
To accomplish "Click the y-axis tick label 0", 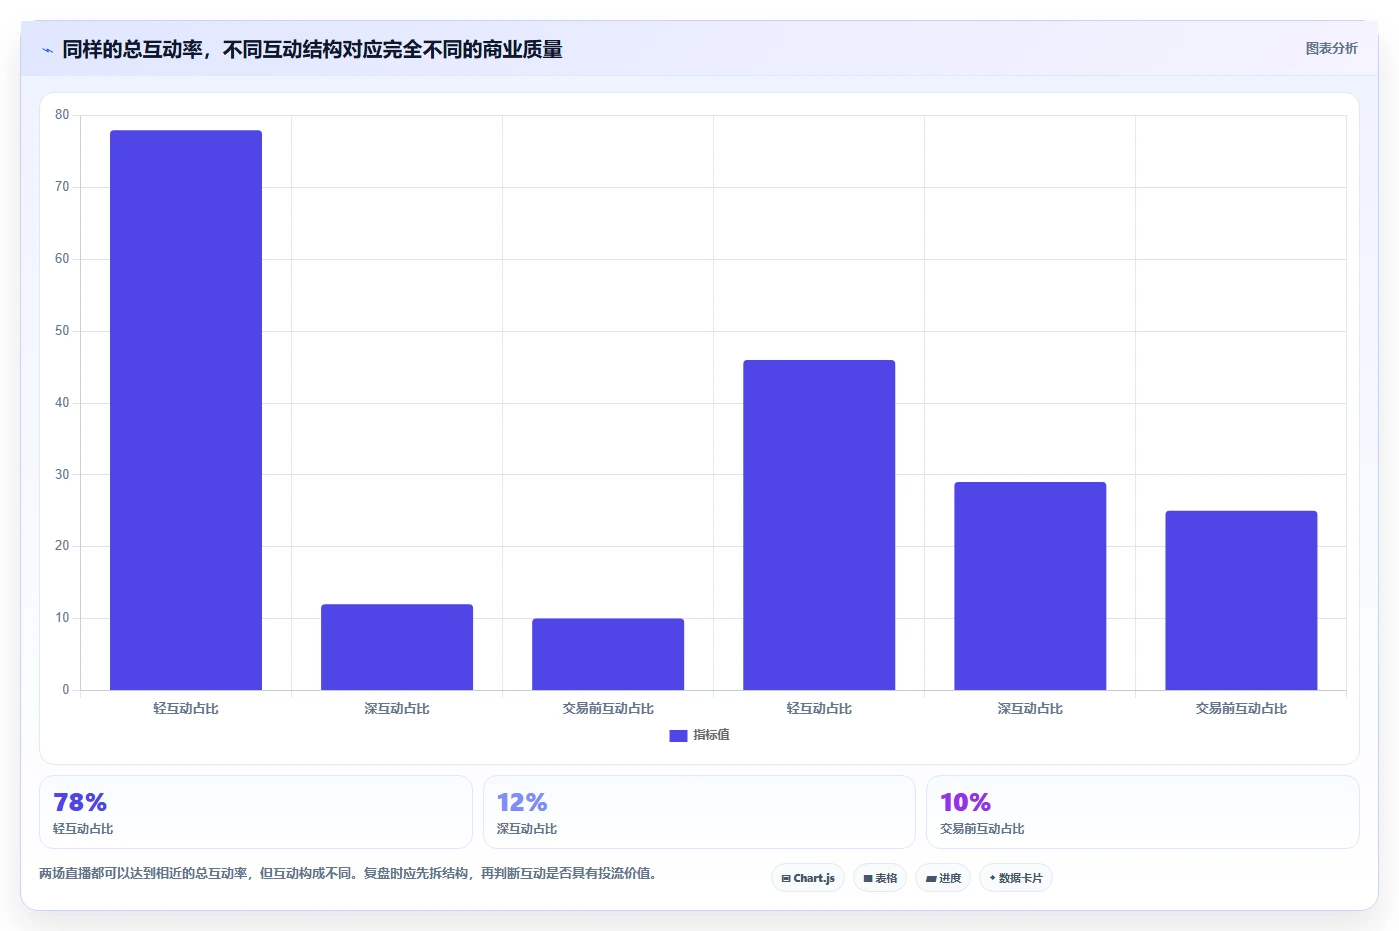I will pos(66,690).
